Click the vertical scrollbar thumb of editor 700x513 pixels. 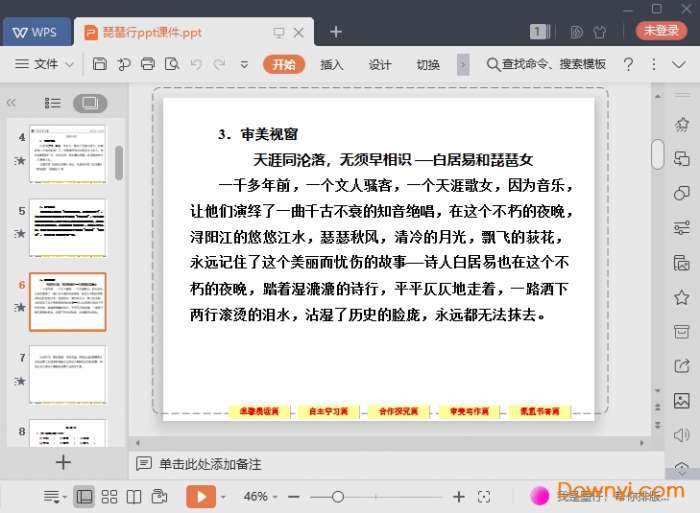[x=657, y=154]
